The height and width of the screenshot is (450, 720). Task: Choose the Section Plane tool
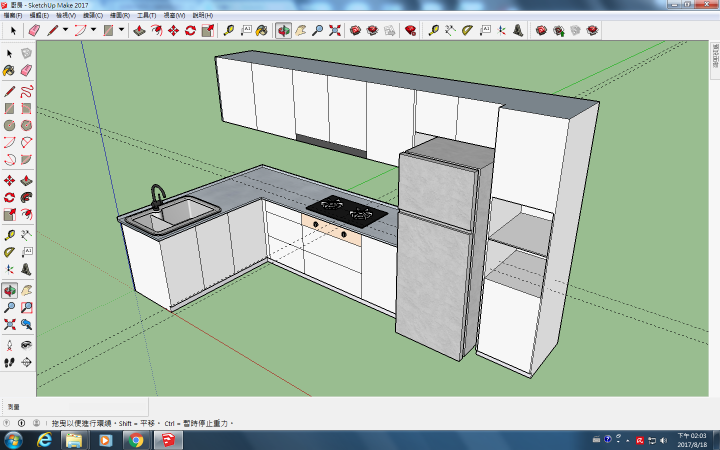click(26, 362)
